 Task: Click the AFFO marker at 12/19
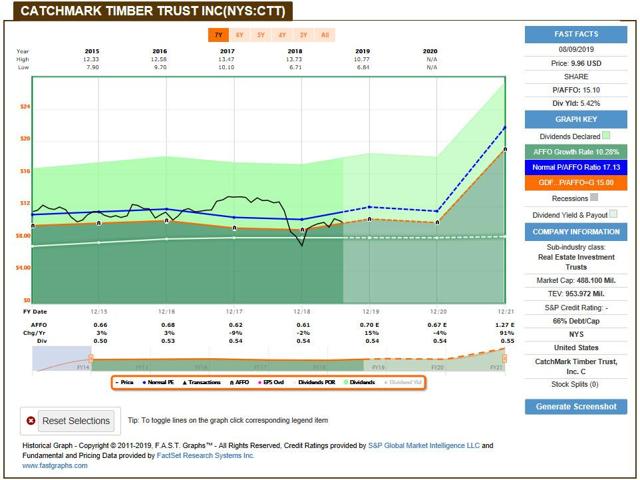tap(370, 220)
